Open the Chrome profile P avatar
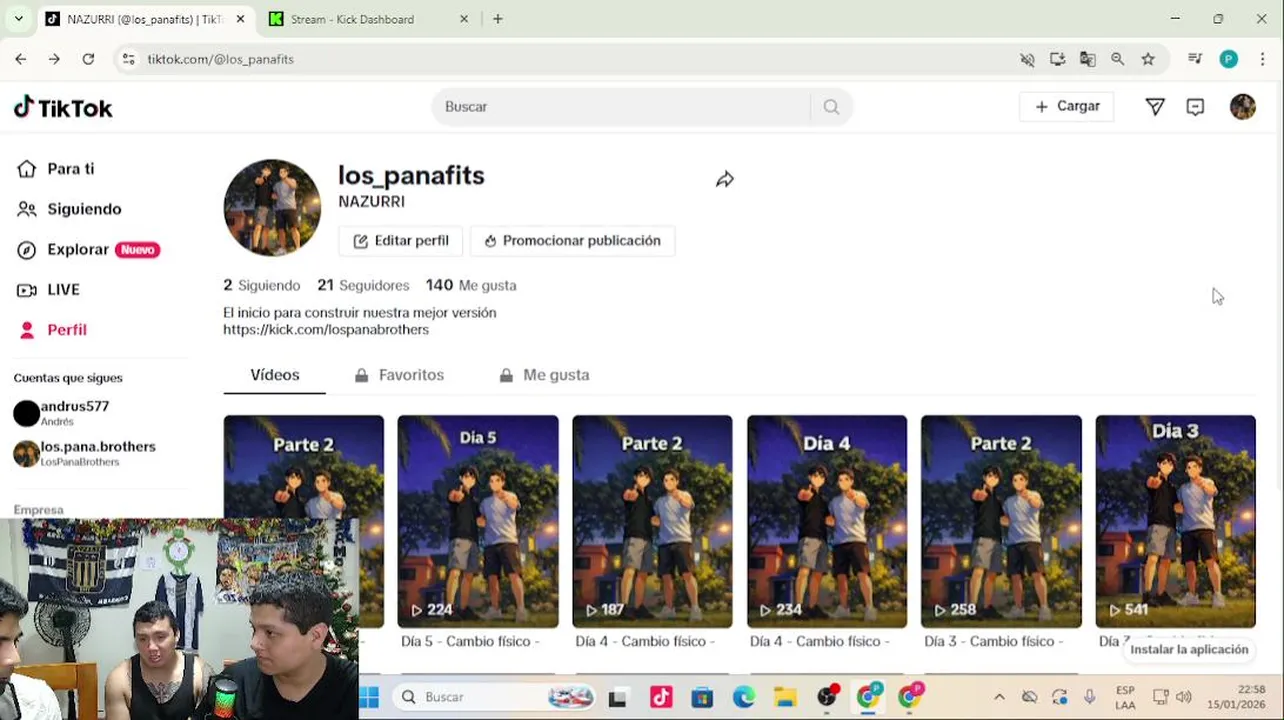Image resolution: width=1284 pixels, height=720 pixels. 1229,59
